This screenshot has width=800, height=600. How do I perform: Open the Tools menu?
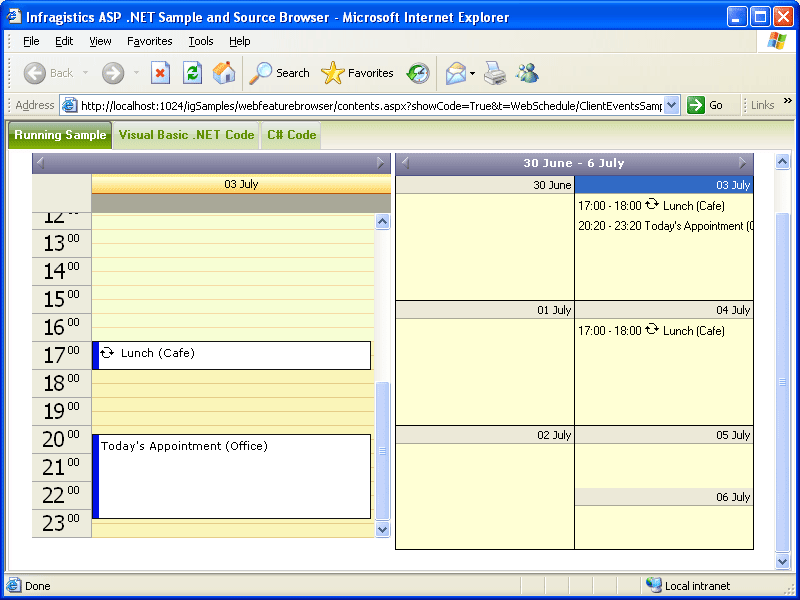[x=200, y=41]
